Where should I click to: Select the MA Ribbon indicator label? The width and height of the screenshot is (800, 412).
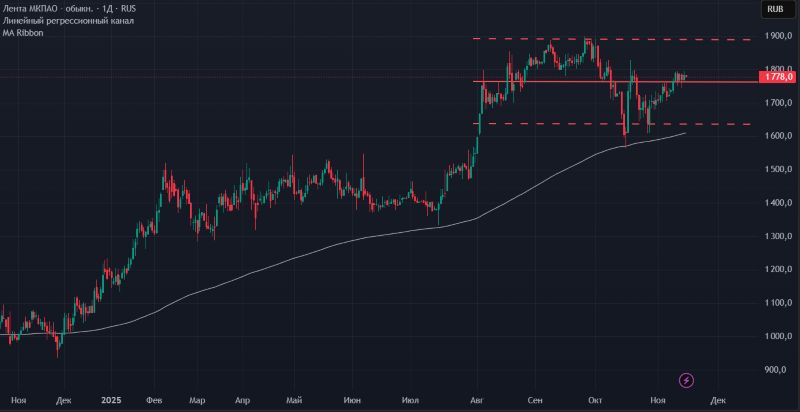(x=22, y=32)
